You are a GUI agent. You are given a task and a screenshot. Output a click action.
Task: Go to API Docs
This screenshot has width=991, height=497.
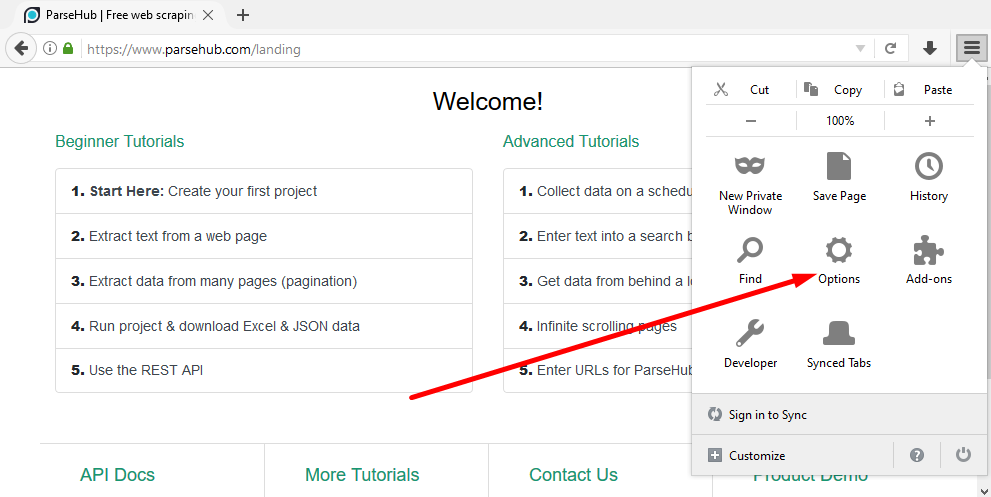click(118, 475)
